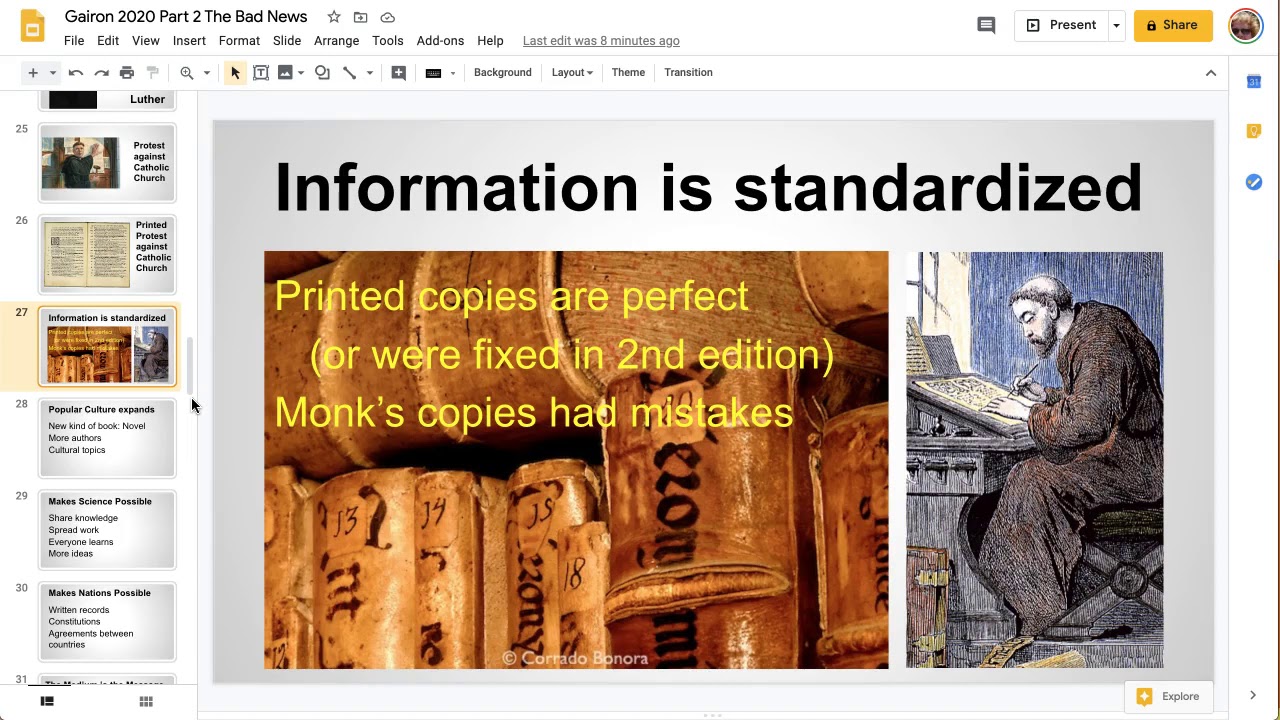The height and width of the screenshot is (720, 1280).
Task: Check the cloud save status icon
Action: click(x=388, y=17)
